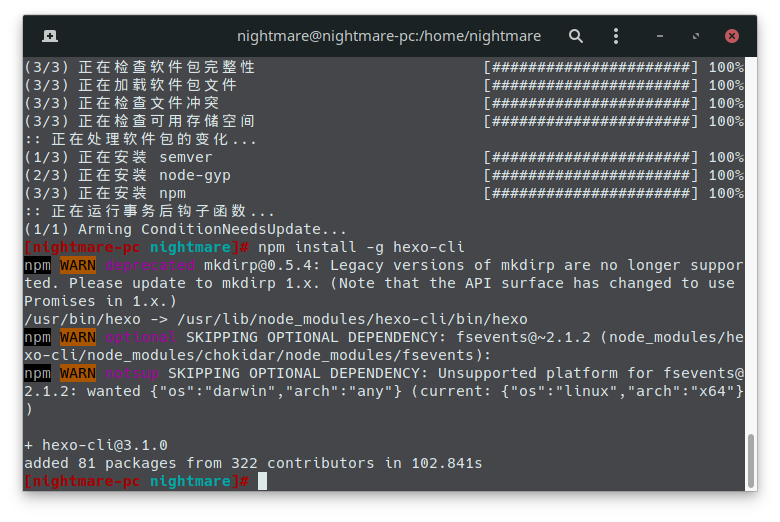Image resolution: width=780 pixels, height=522 pixels.
Task: Open a new terminal tab
Action: tap(50, 36)
